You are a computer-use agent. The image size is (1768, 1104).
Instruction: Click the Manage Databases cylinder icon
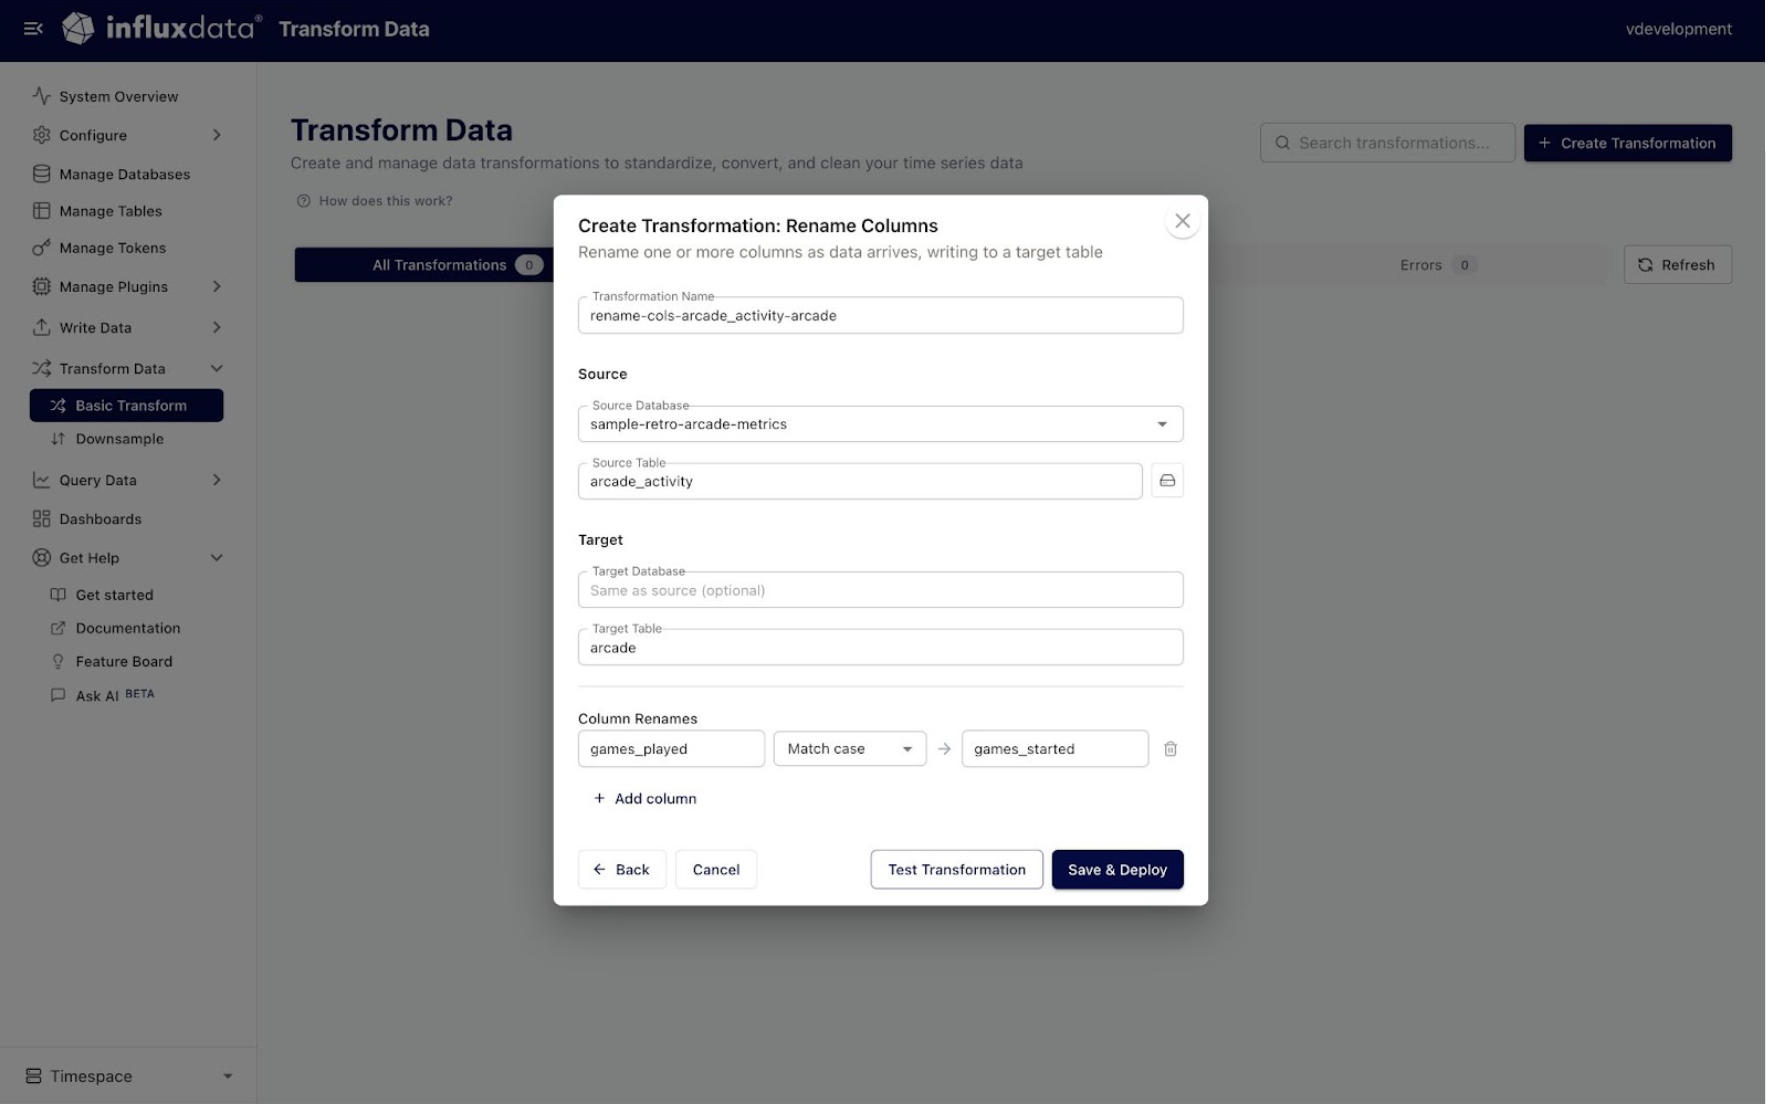pos(41,174)
